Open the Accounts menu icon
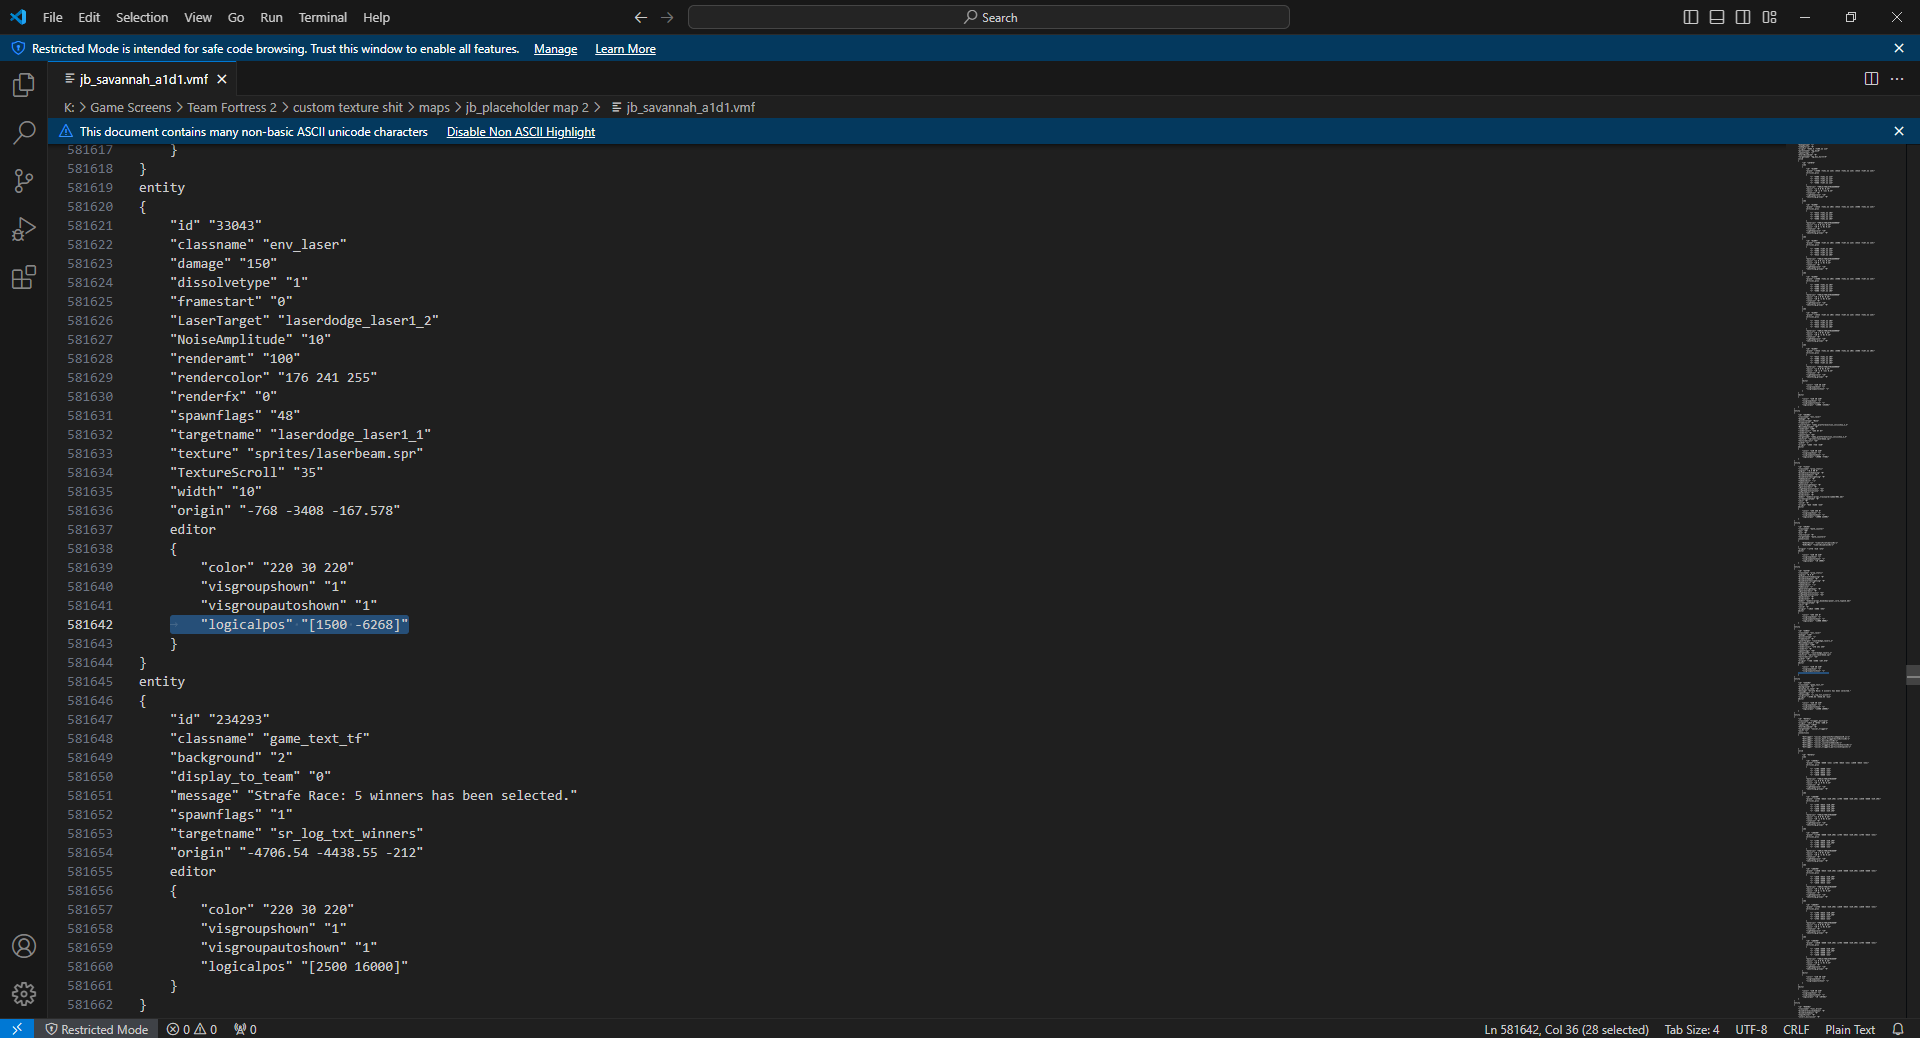1920x1038 pixels. pos(24,946)
